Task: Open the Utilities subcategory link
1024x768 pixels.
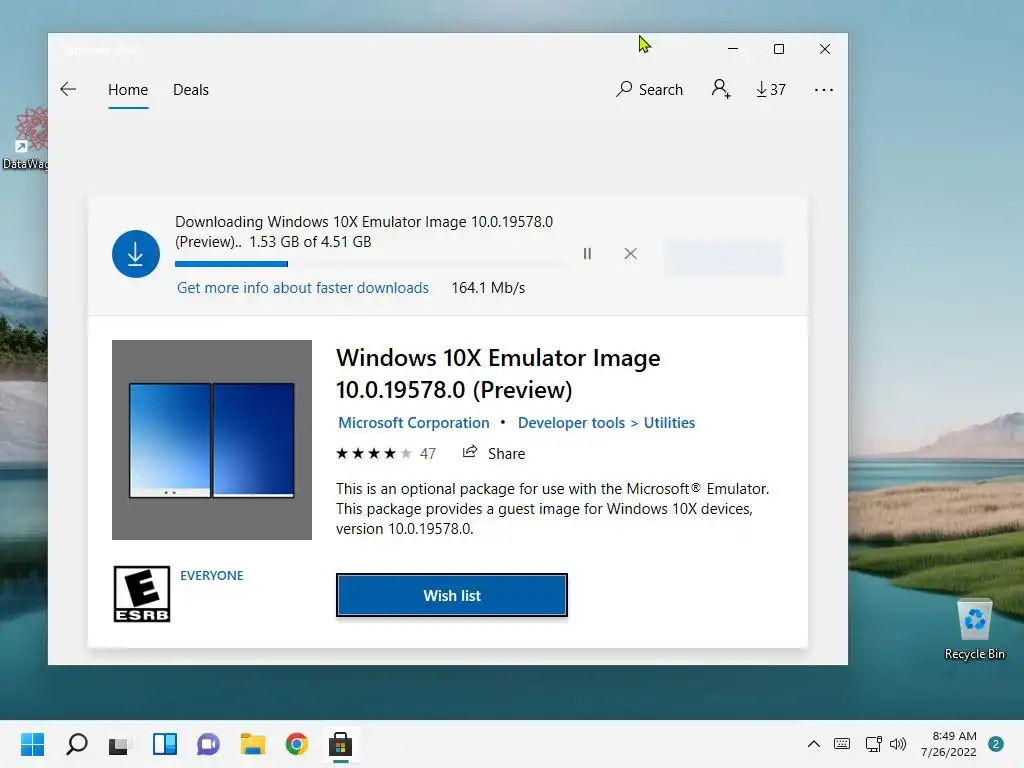Action: pos(669,423)
